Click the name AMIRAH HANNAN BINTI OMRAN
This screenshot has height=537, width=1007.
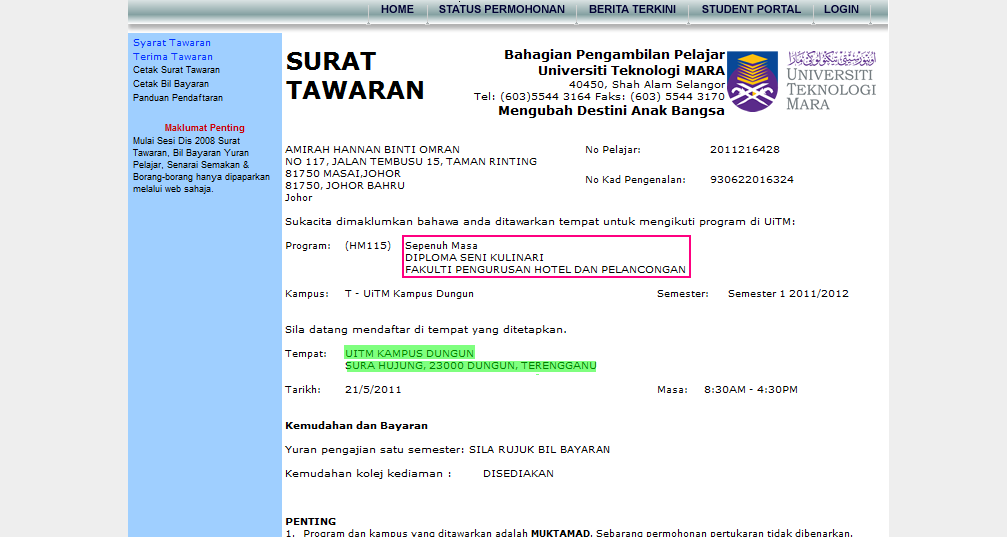(372, 150)
